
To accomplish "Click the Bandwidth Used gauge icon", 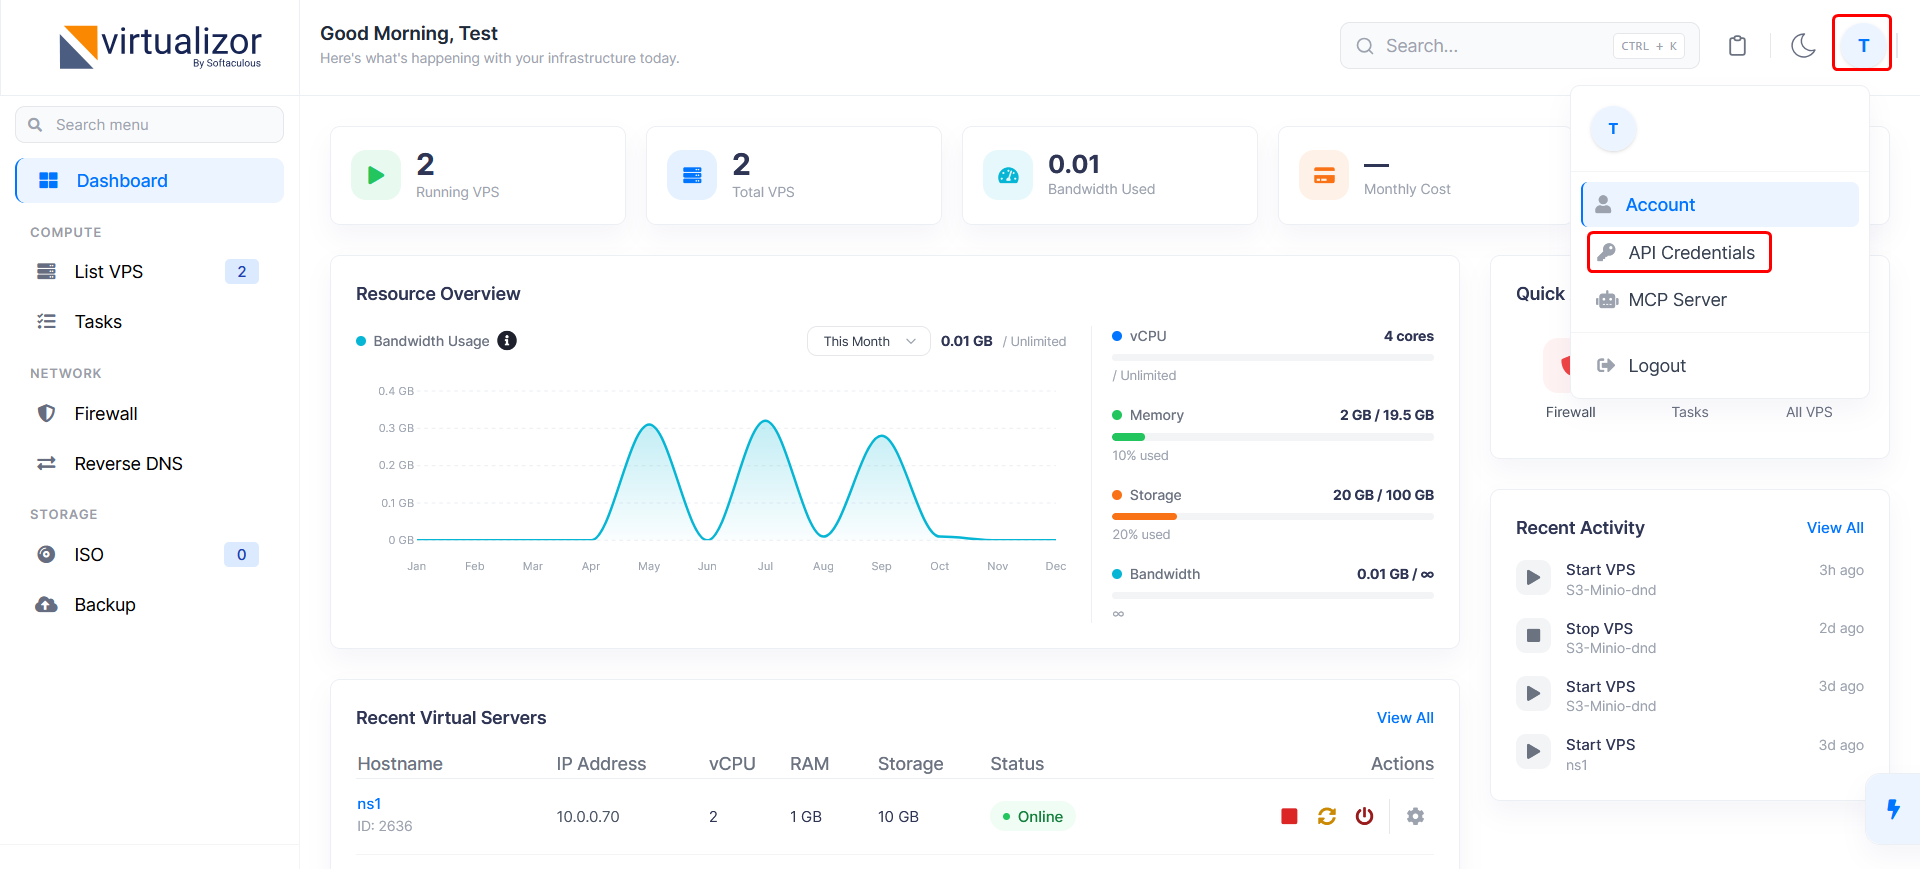I will [1008, 175].
